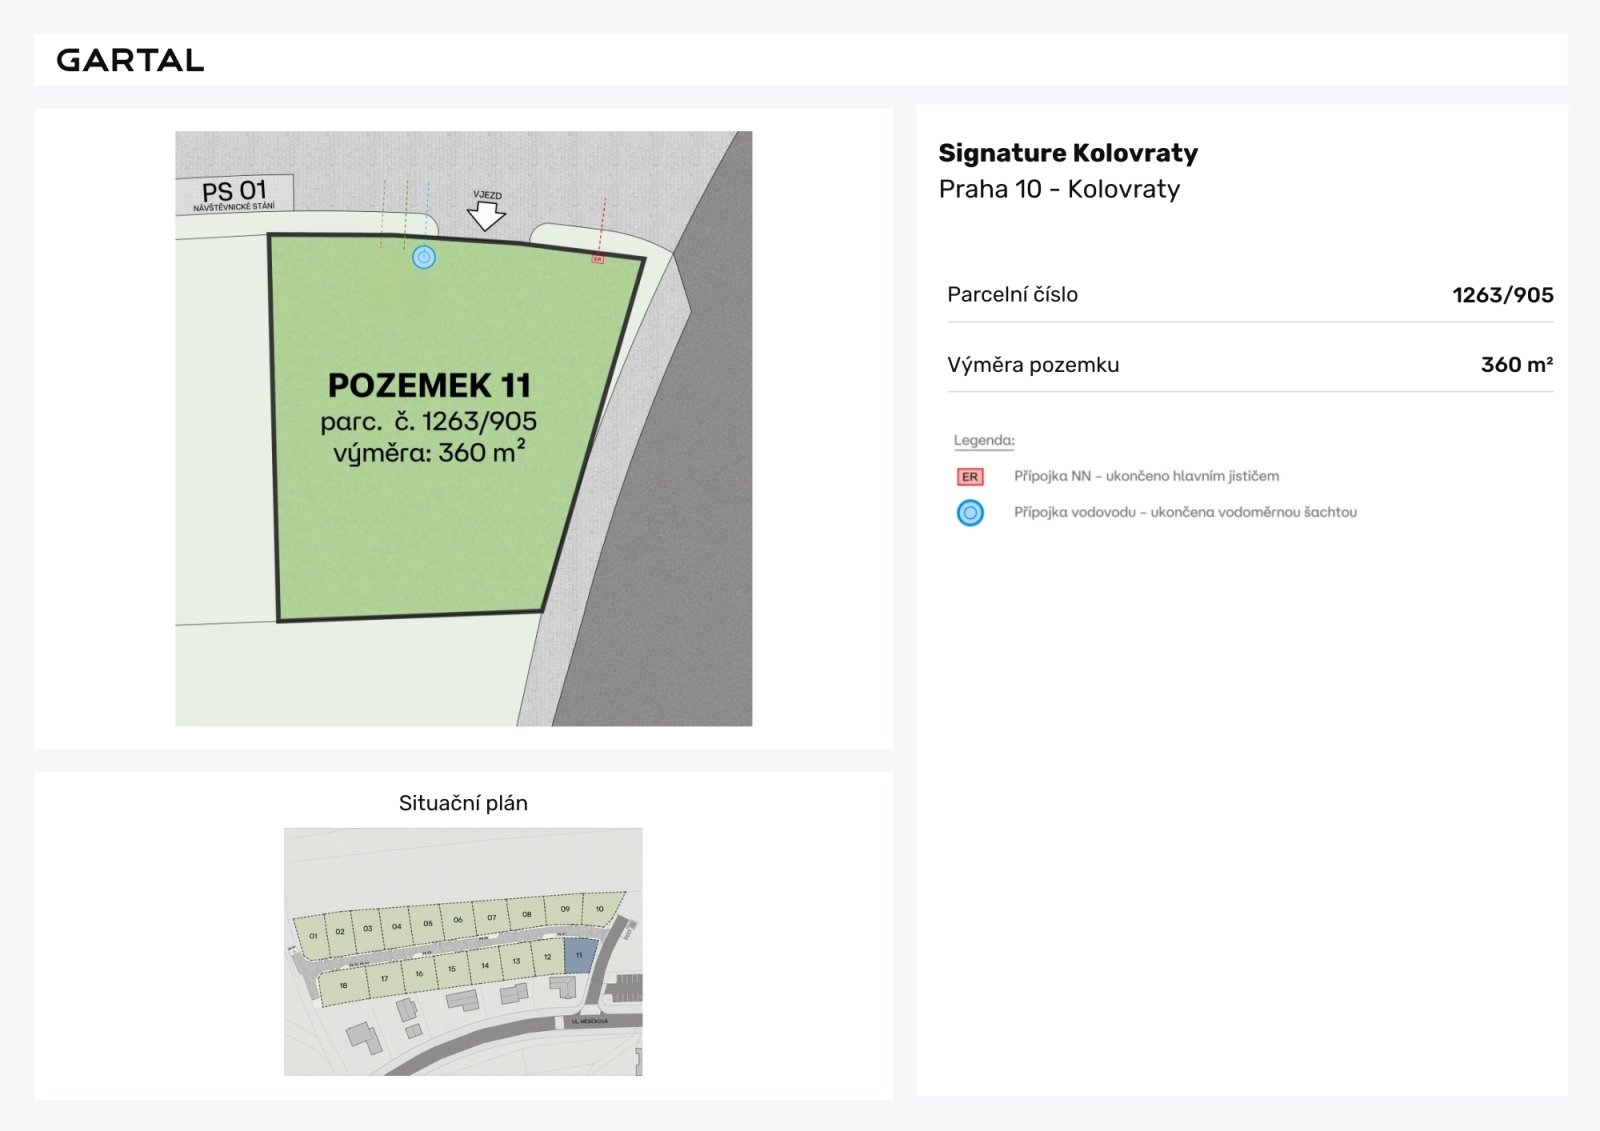Screen dimensions: 1600x1131
Task: Click the blue water connection circle on plot
Action: point(424,258)
